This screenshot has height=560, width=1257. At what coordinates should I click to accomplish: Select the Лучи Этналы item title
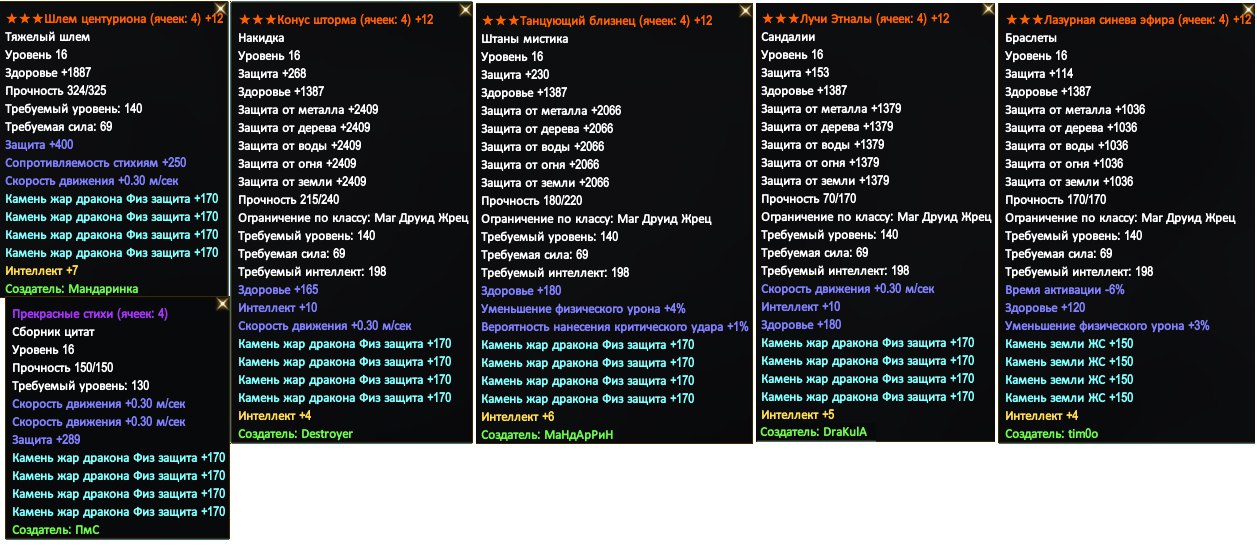click(855, 19)
